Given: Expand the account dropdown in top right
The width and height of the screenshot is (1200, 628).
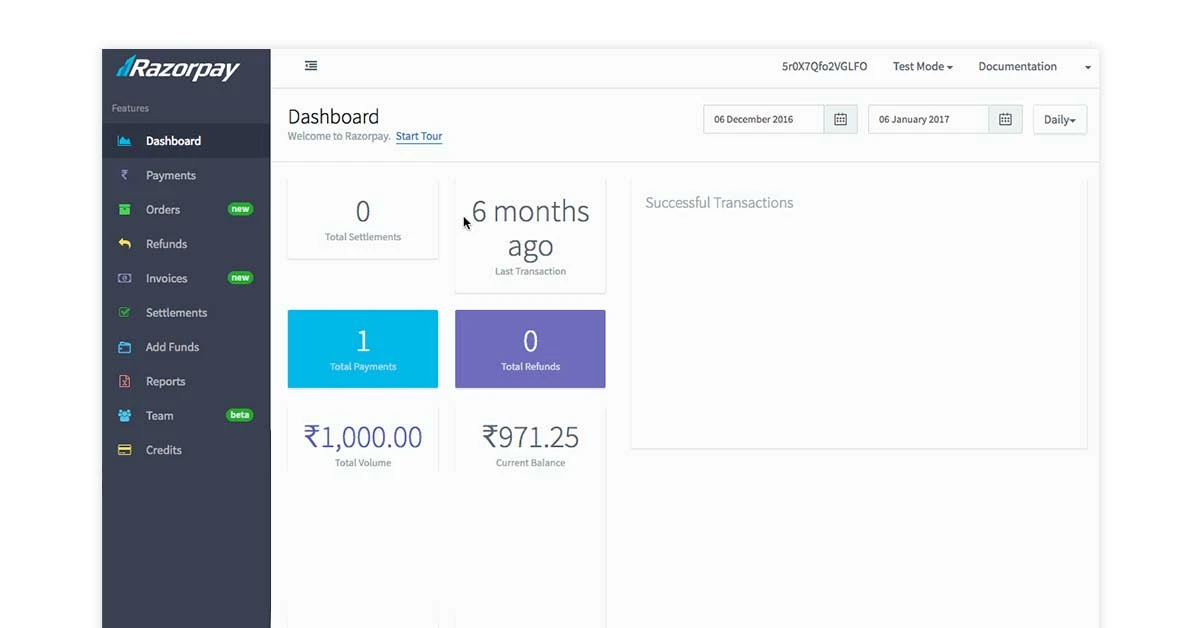Looking at the screenshot, I should pos(1087,66).
